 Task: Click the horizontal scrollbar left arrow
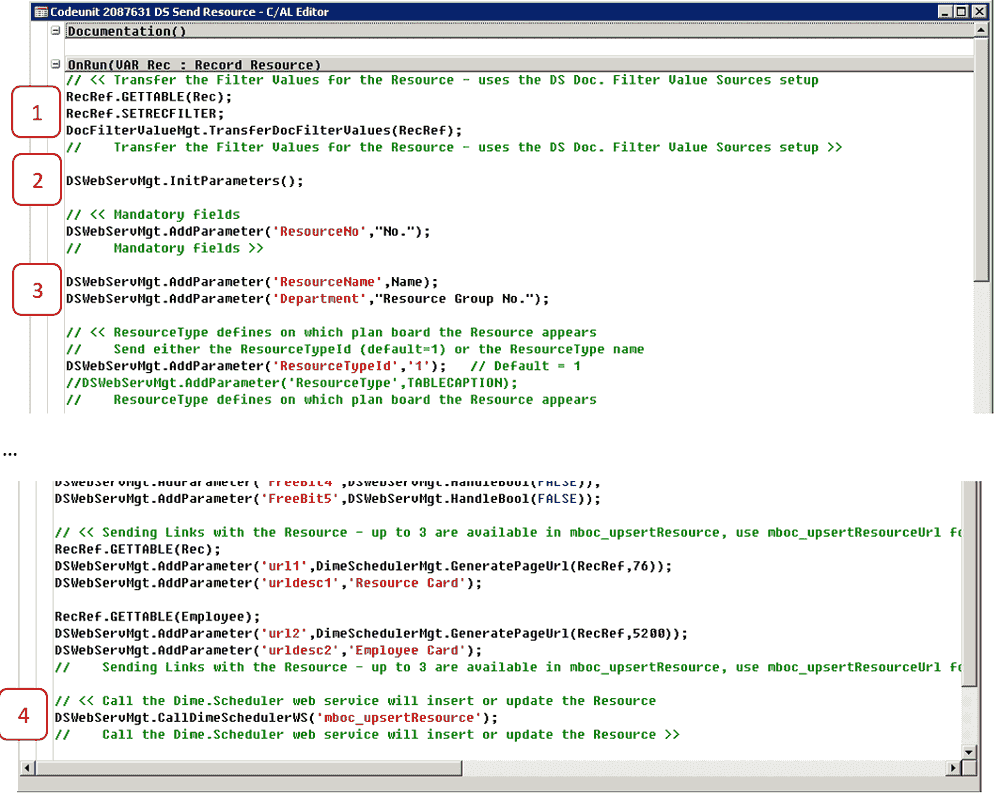26,768
